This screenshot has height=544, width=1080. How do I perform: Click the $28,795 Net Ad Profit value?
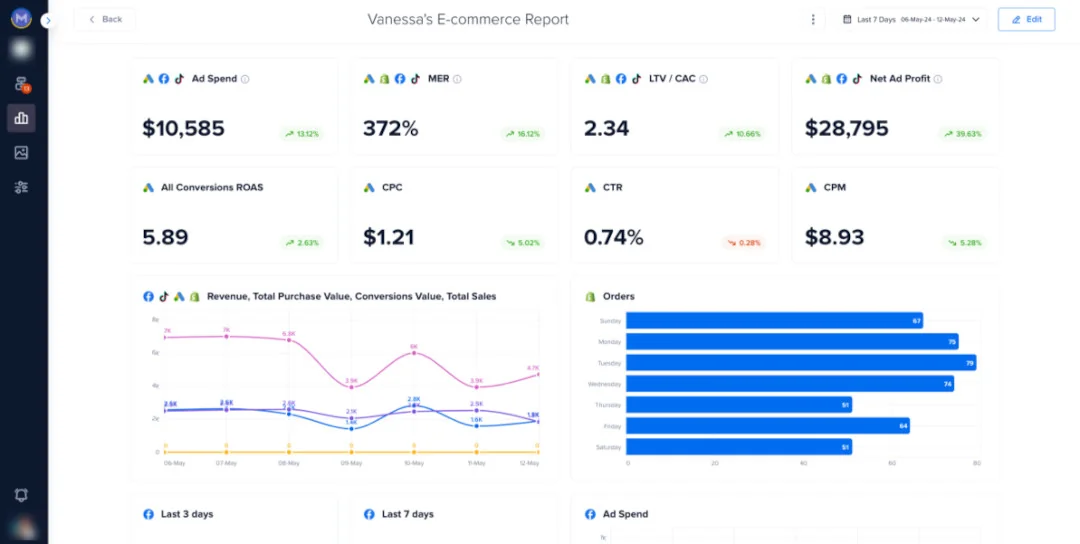[x=847, y=128]
